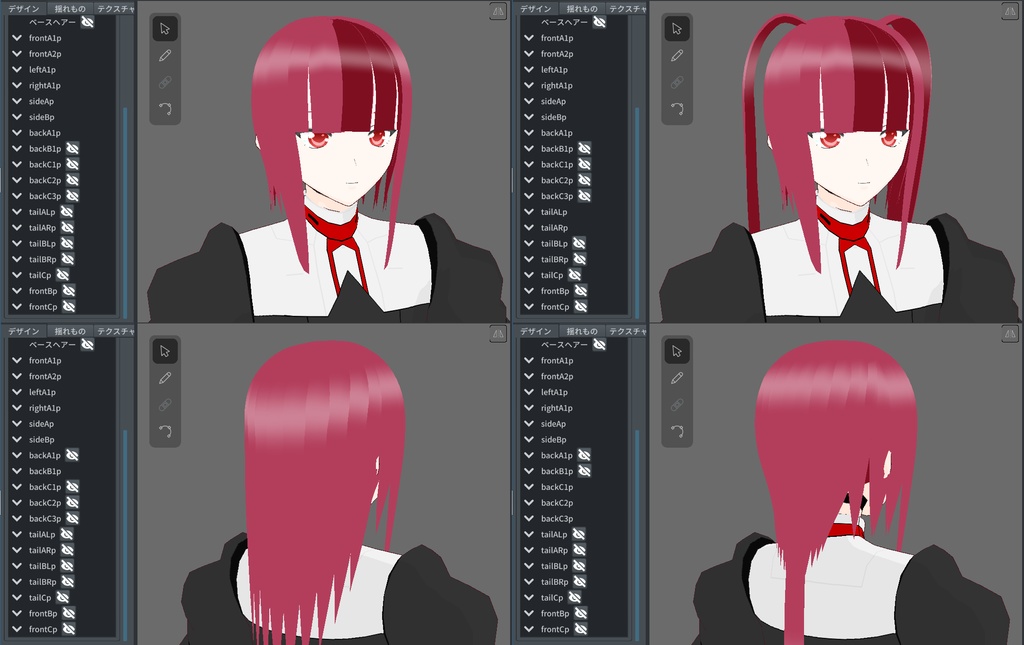This screenshot has height=645, width=1024.
Task: Click the eraser tool in the bottom-left view
Action: click(x=165, y=405)
